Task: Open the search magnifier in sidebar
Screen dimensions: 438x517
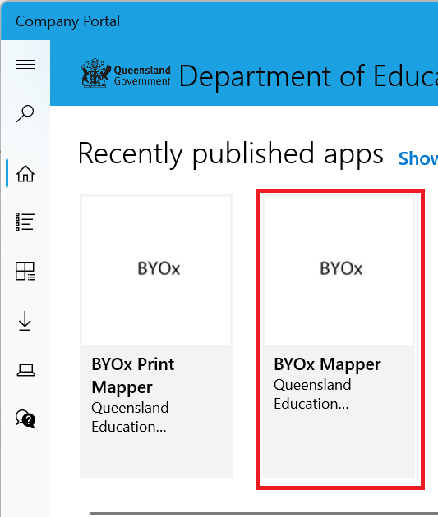Action: 25,113
